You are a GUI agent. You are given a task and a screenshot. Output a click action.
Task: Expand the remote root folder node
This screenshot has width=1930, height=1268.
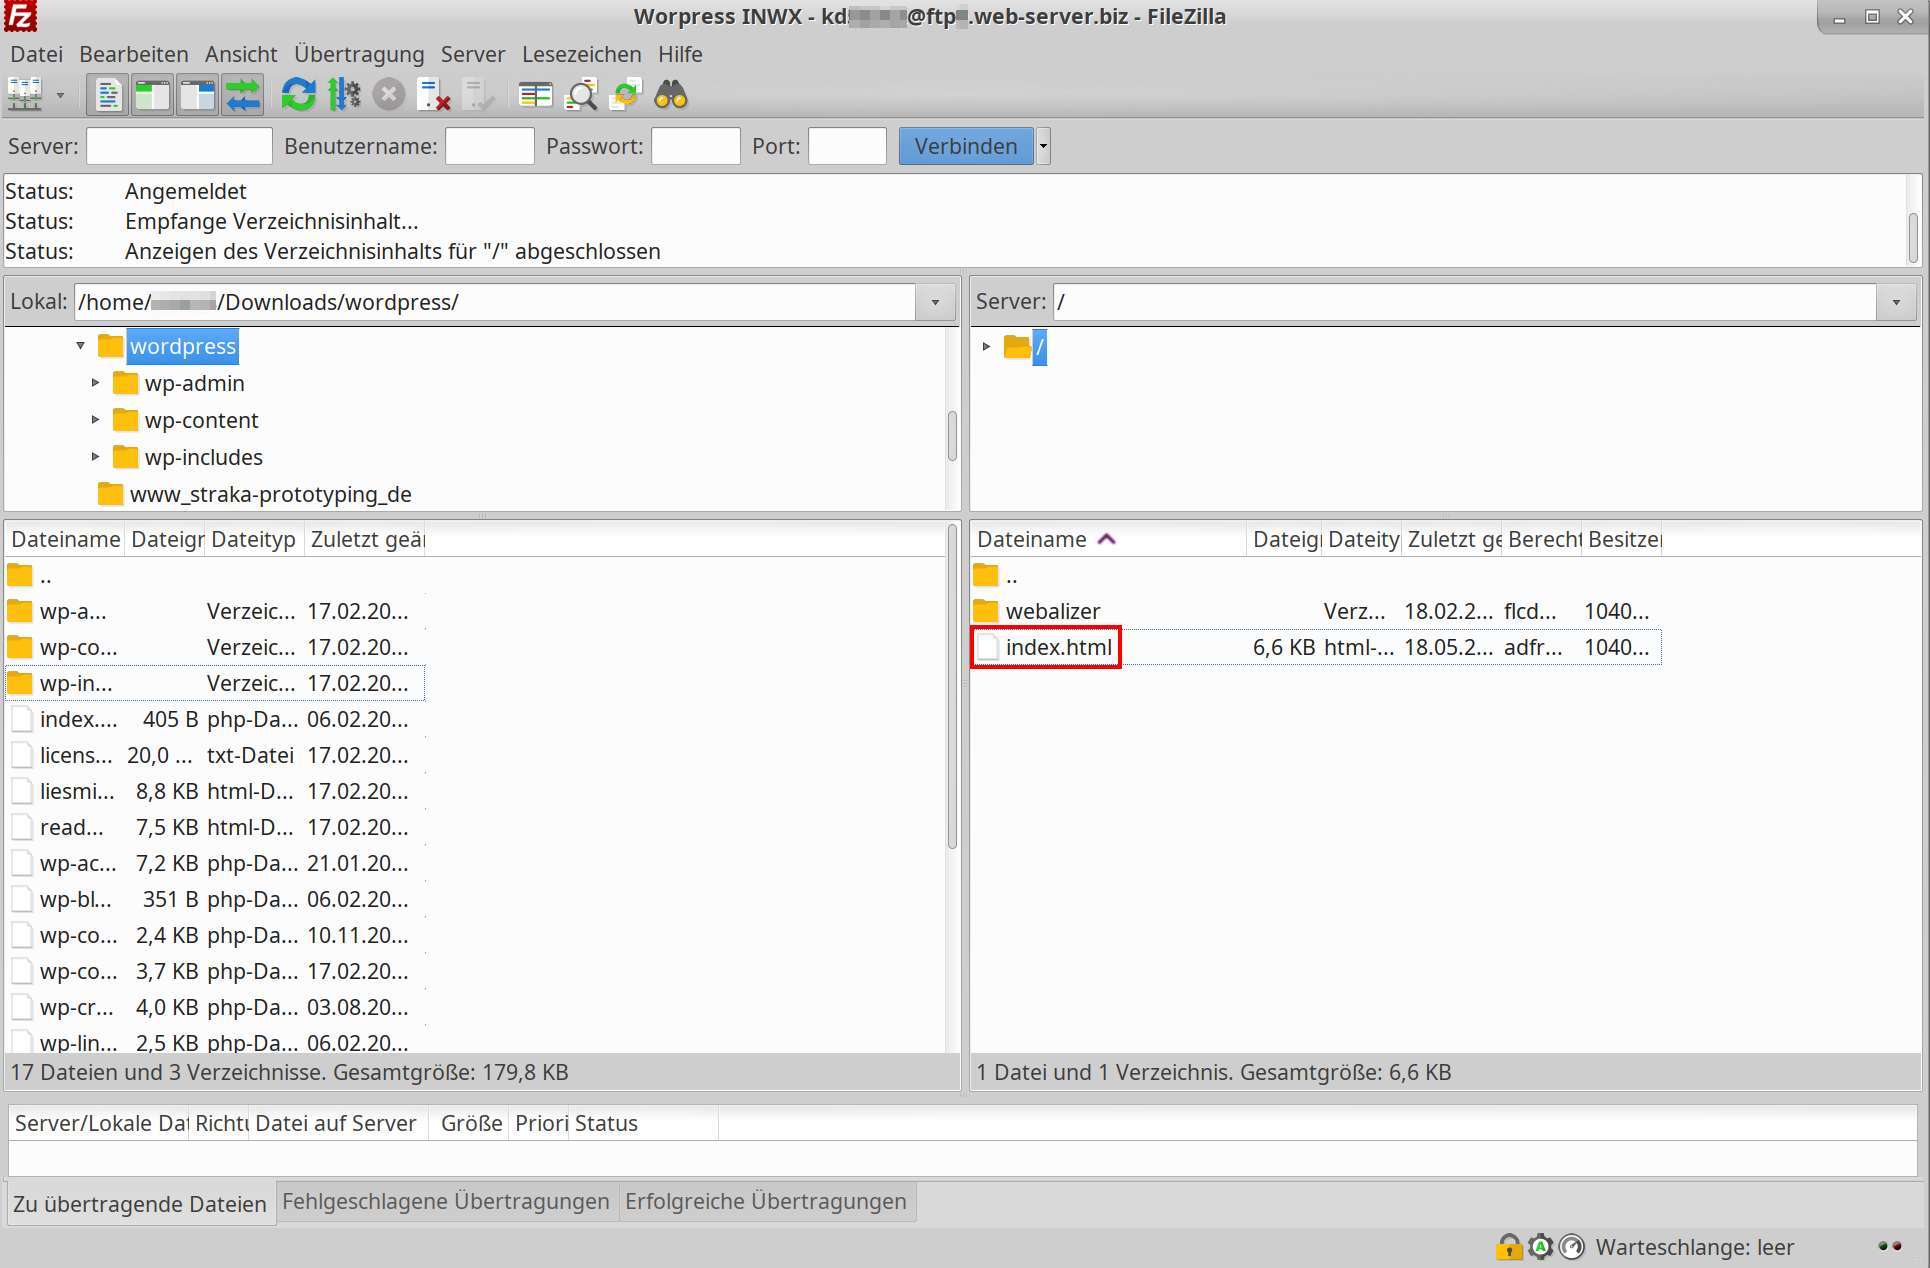click(986, 346)
